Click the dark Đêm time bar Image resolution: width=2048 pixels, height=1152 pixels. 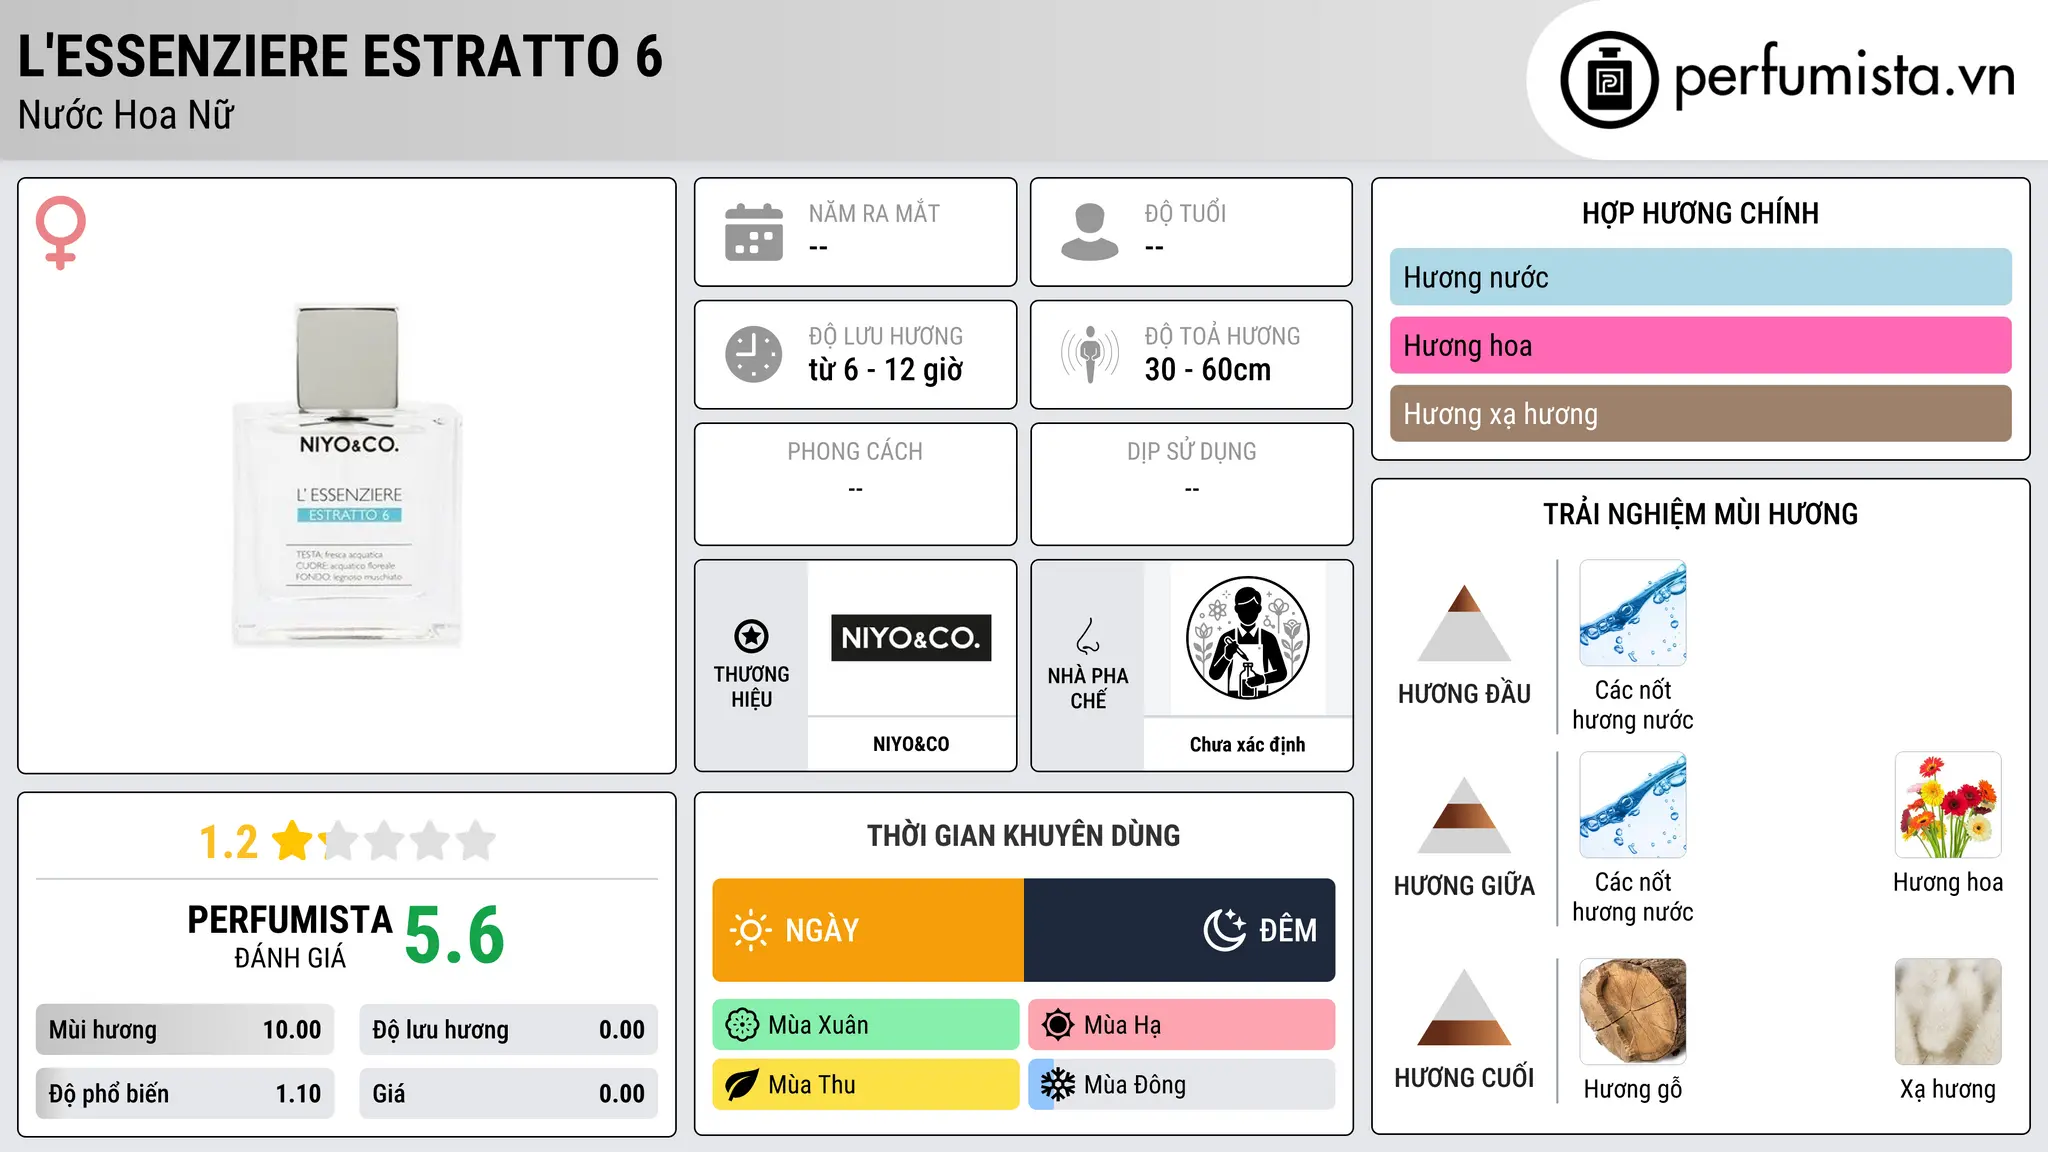(x=1180, y=930)
